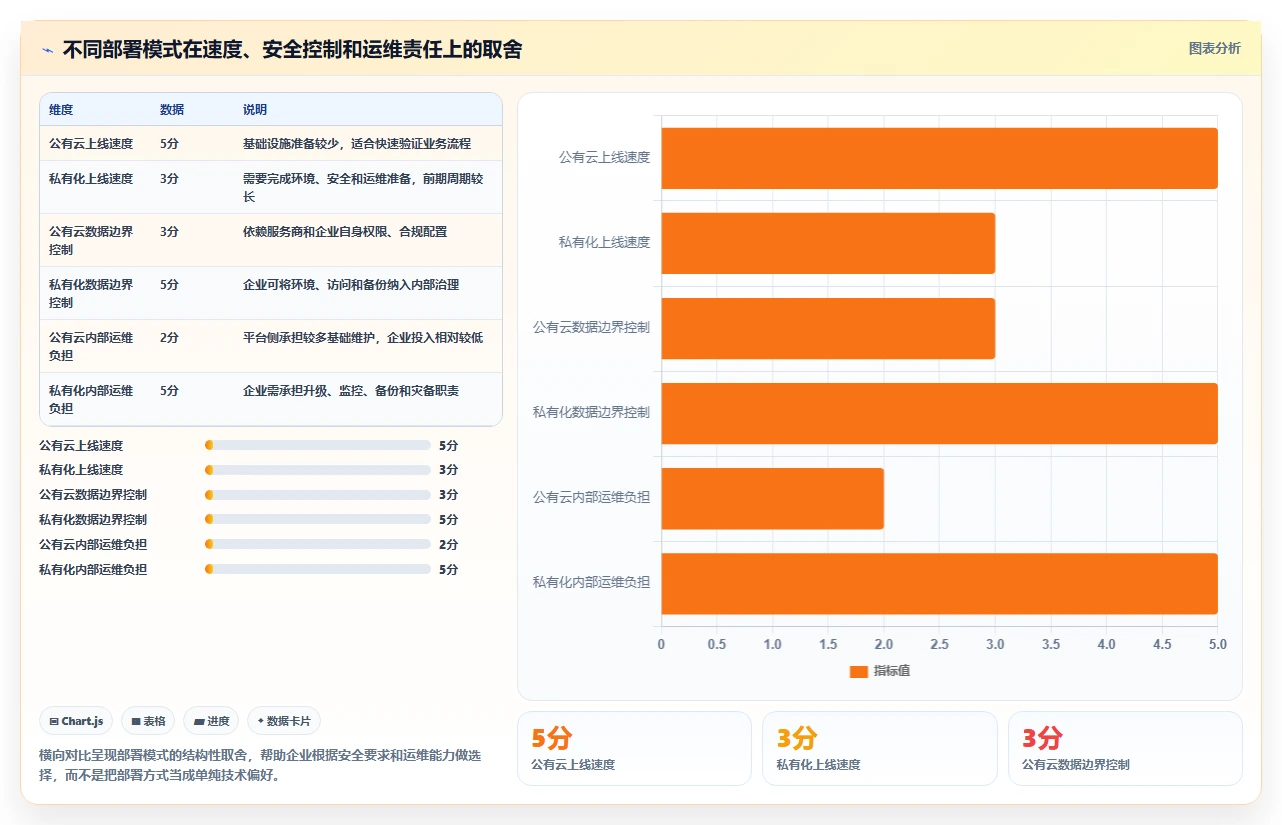
Task: Click the 说明 column header
Action: [x=255, y=110]
